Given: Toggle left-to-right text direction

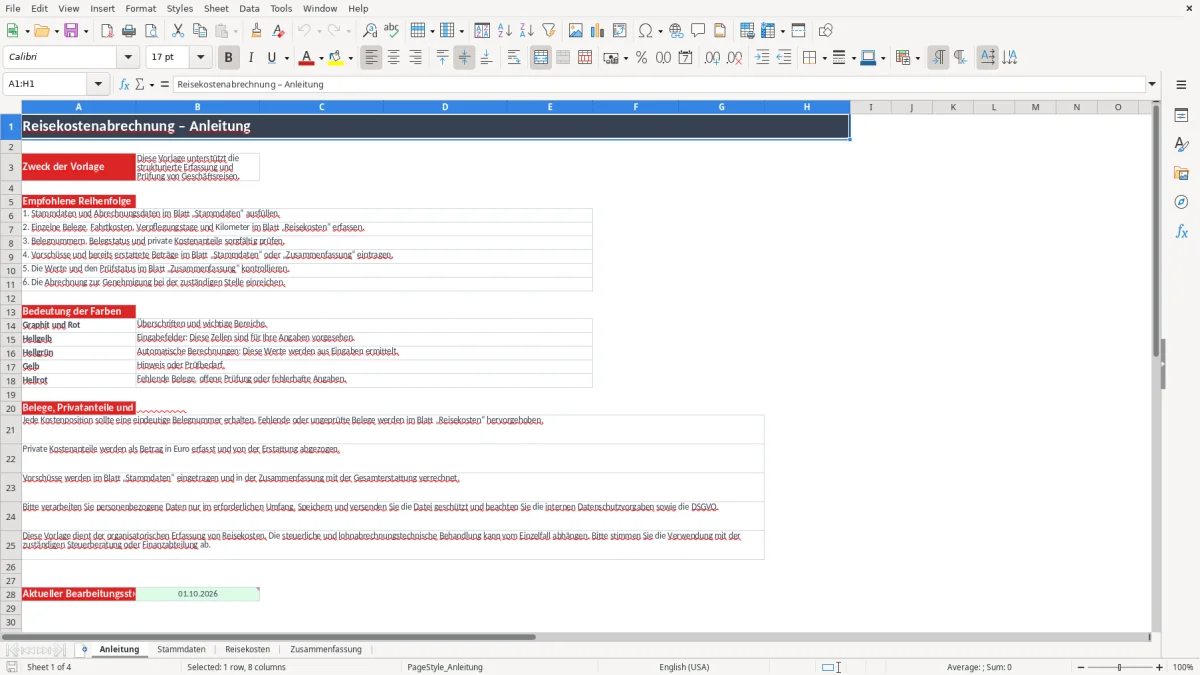Looking at the screenshot, I should click(938, 58).
